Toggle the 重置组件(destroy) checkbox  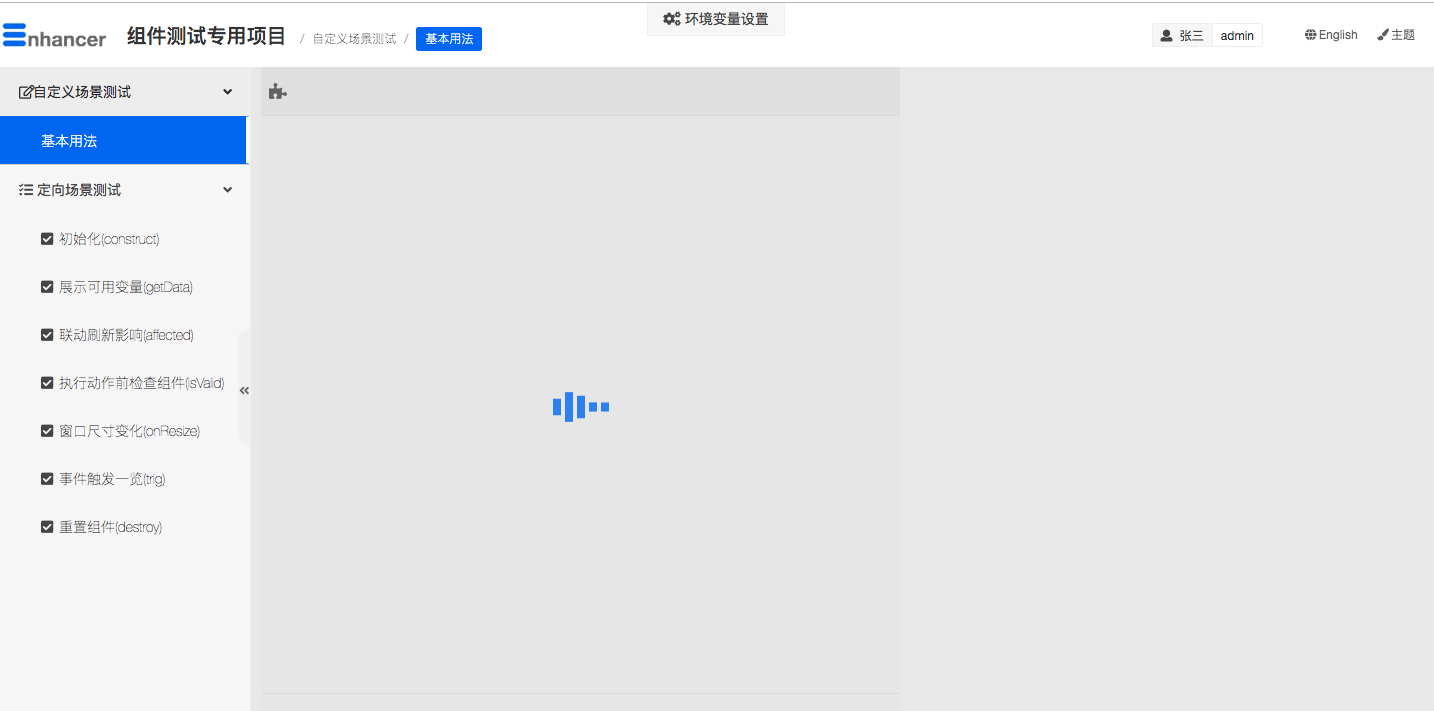click(x=47, y=527)
